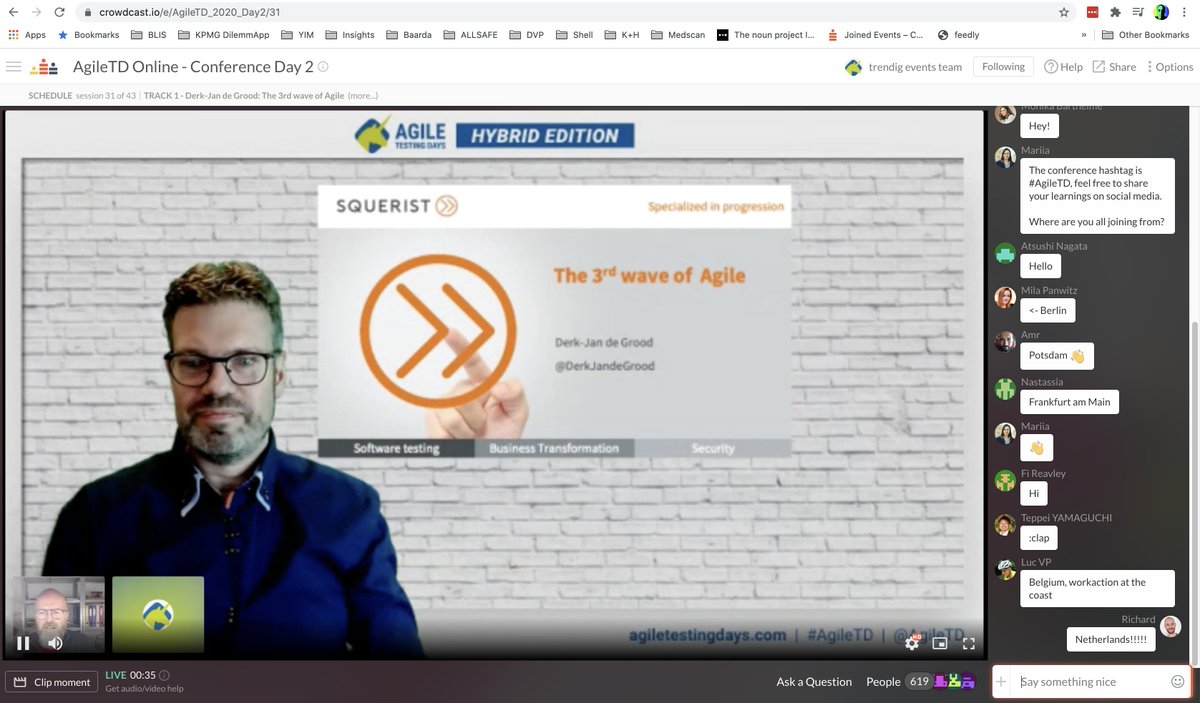Open the Chrome media control icon

pos(1139,12)
